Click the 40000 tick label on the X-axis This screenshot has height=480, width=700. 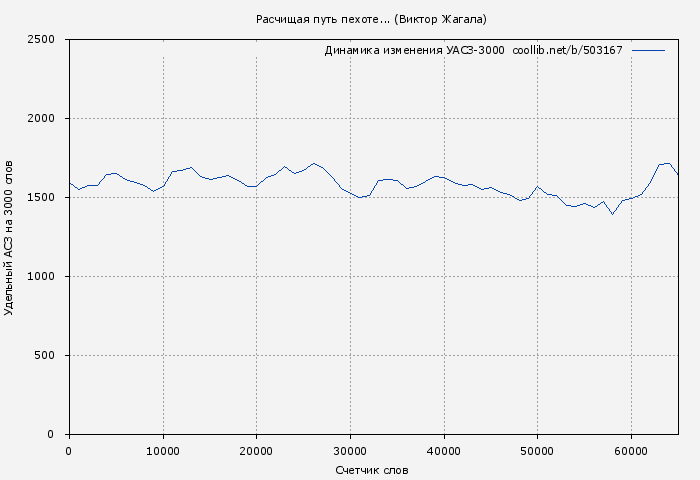(444, 451)
